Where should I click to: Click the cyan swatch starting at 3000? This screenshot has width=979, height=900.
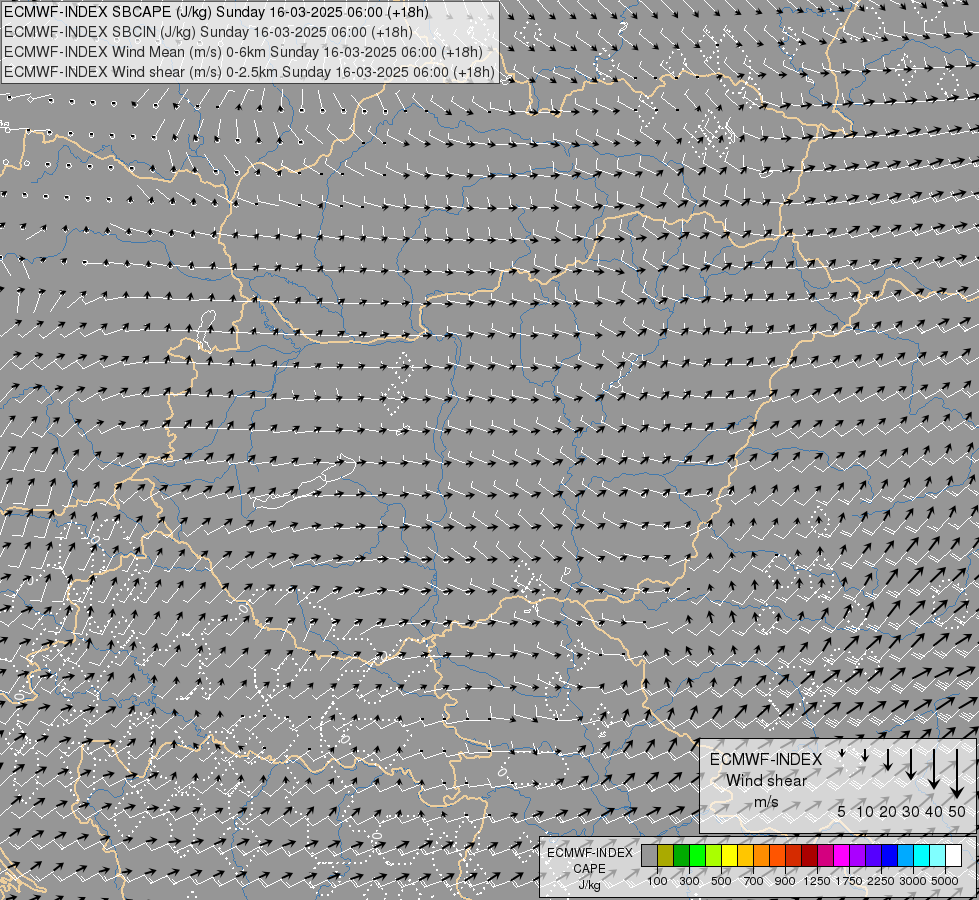click(922, 855)
